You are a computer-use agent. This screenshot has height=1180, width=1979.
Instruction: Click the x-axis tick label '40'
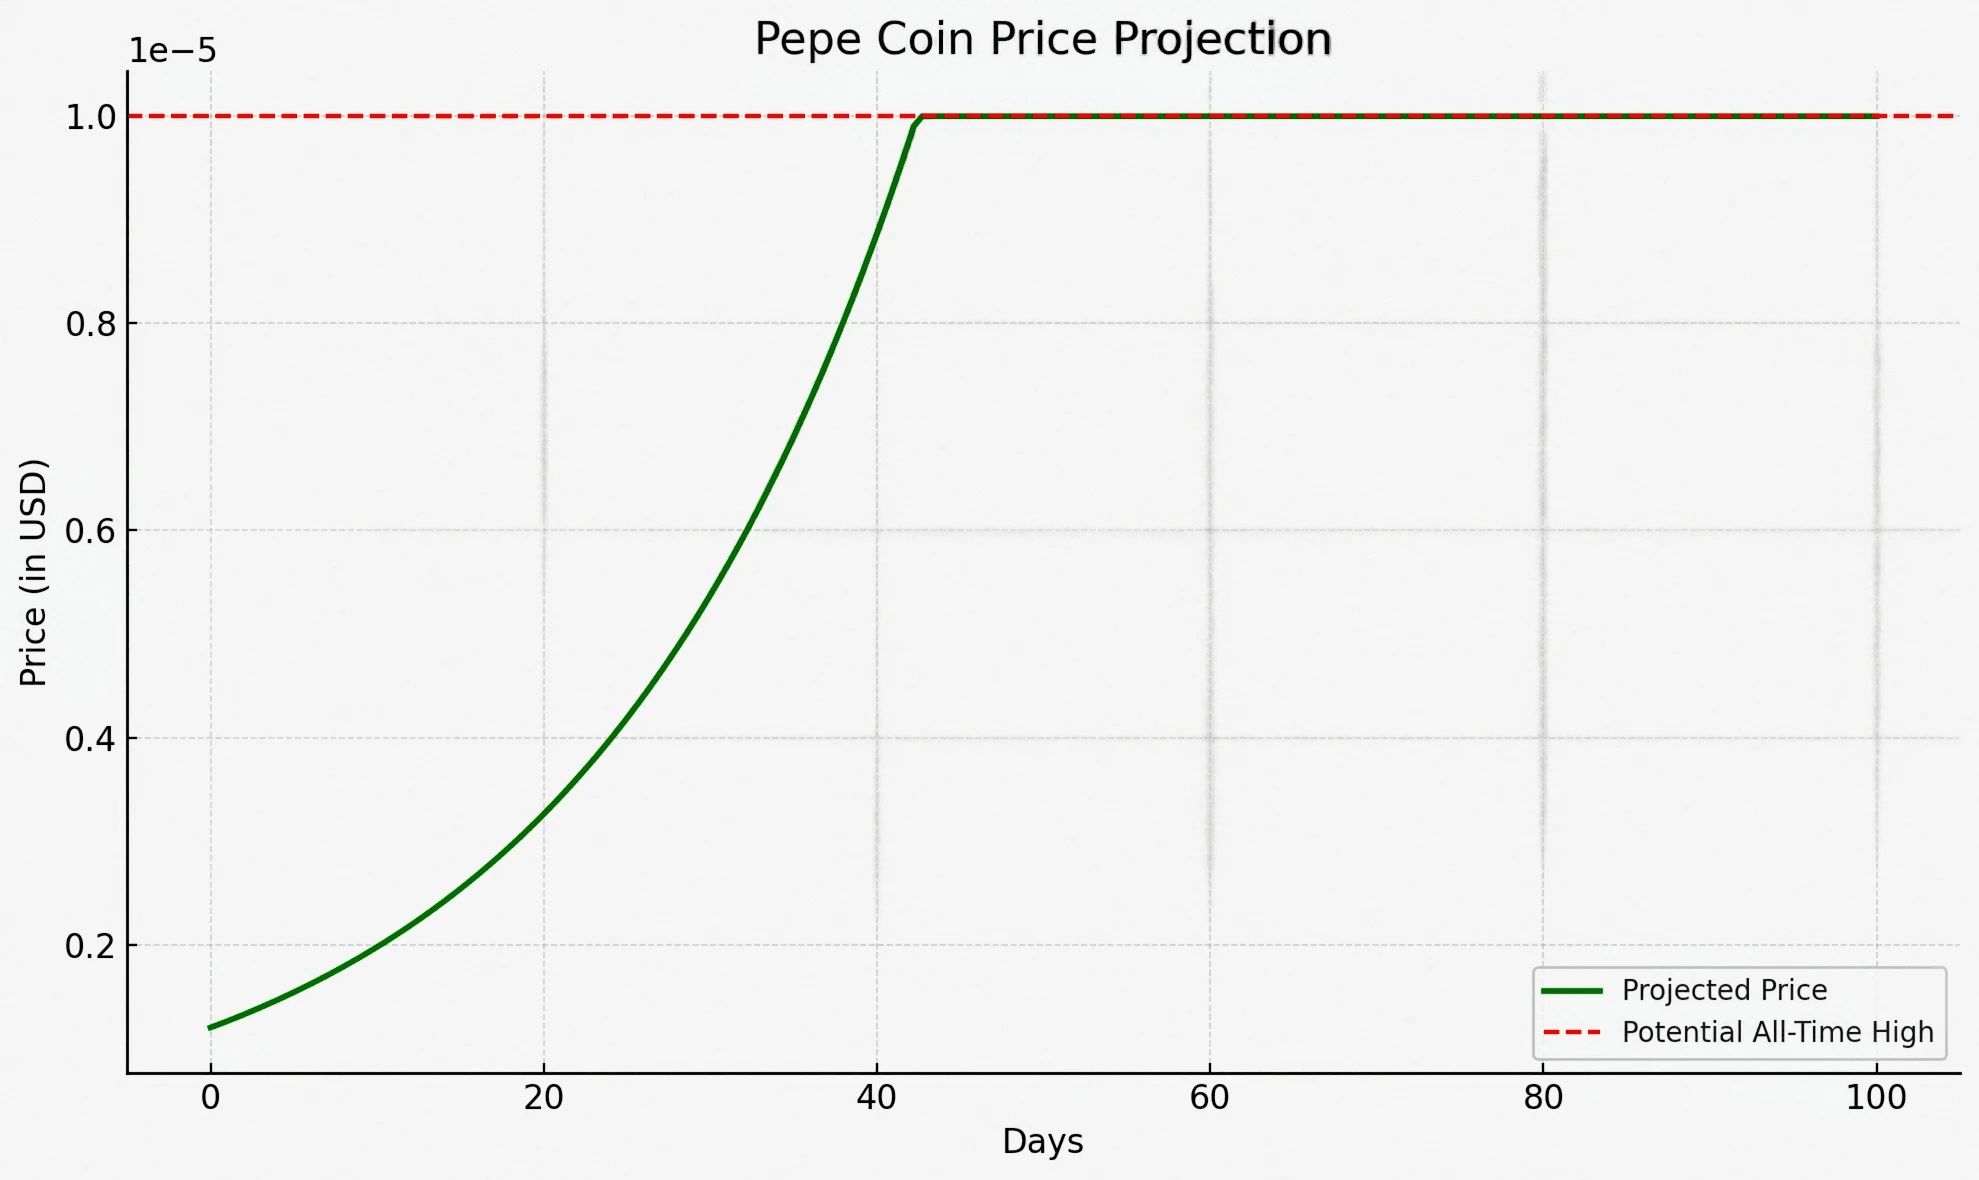click(x=876, y=1098)
